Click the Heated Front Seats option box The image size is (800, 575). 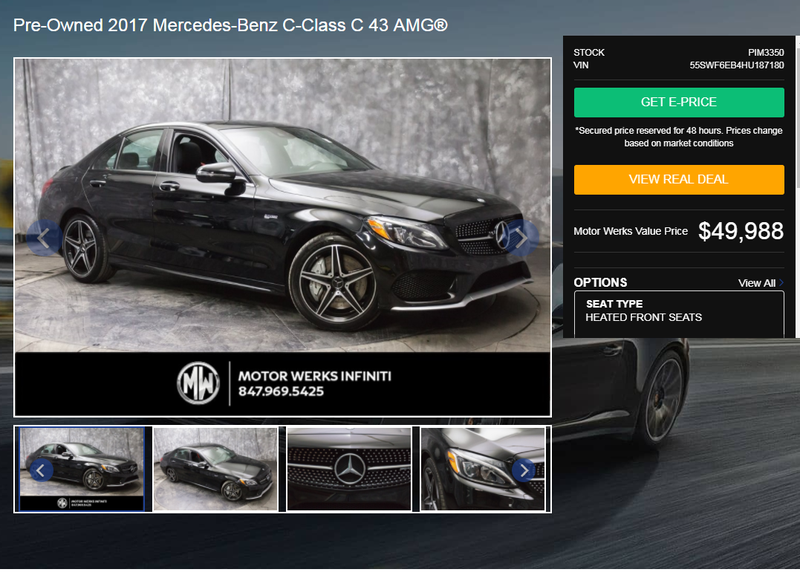point(679,314)
